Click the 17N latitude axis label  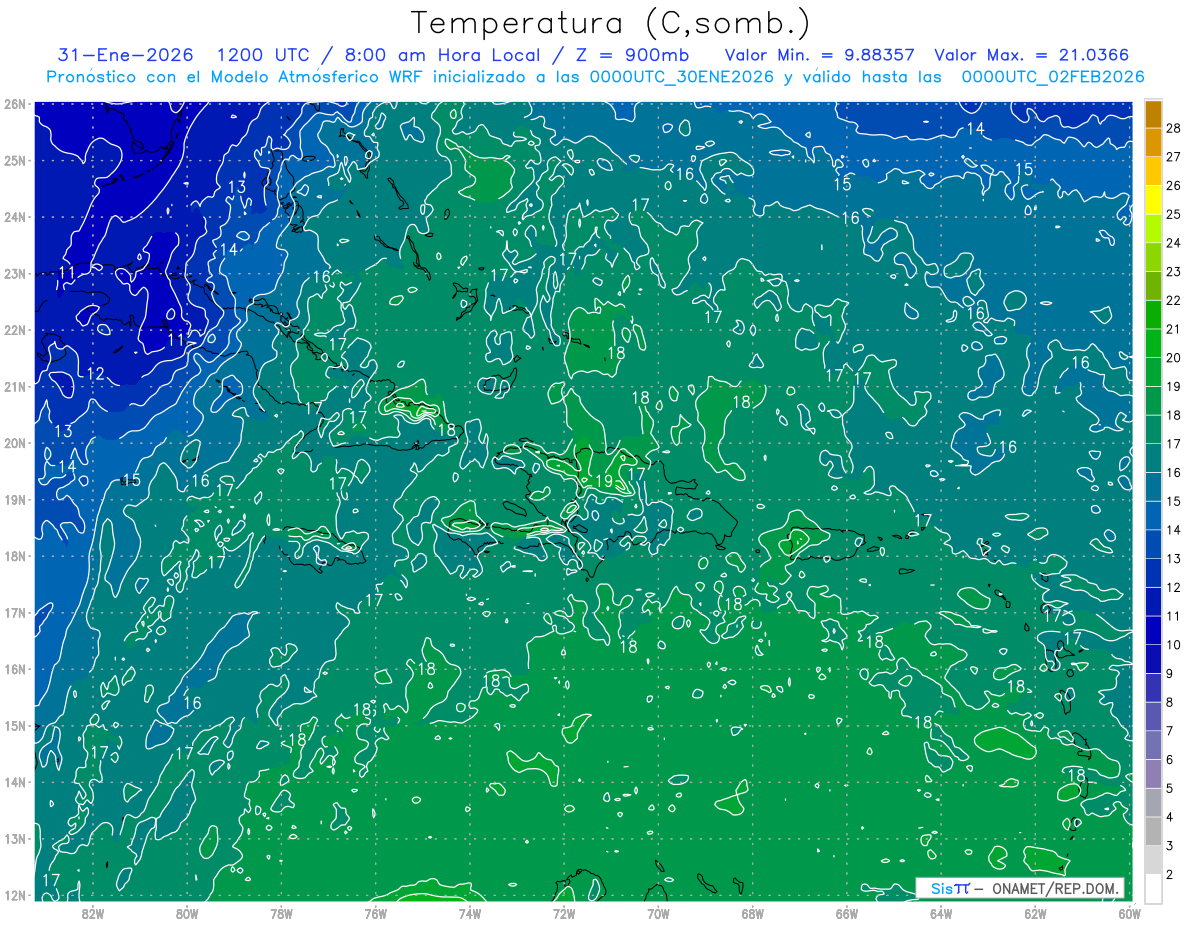(x=14, y=612)
